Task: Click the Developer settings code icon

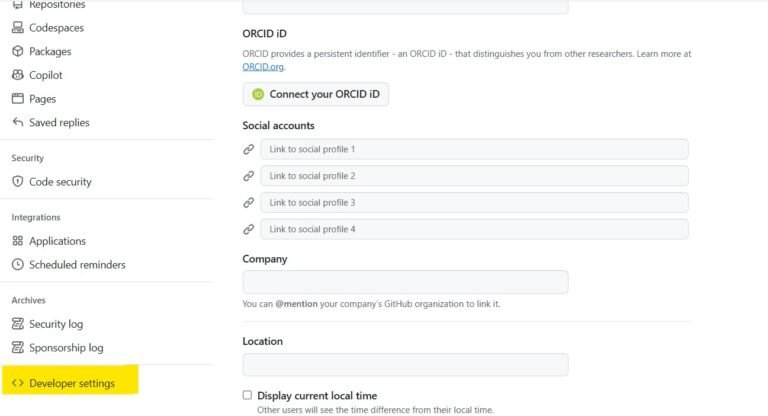Action: (x=18, y=383)
